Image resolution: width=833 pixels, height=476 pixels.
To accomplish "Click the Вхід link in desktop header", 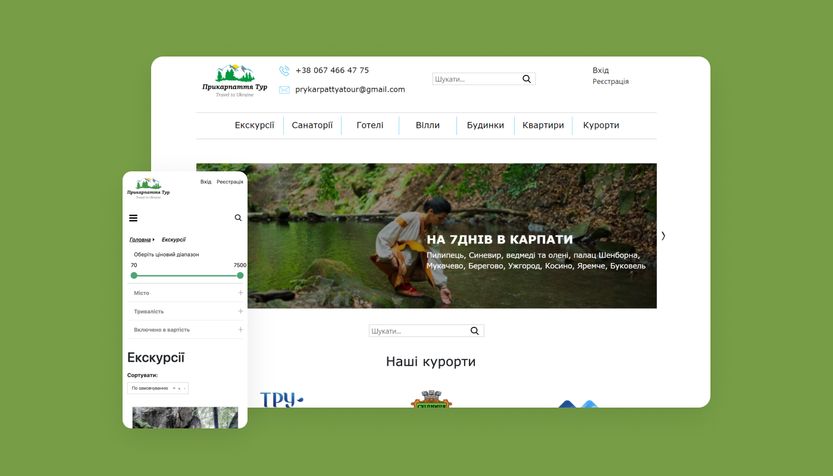I will tap(600, 71).
